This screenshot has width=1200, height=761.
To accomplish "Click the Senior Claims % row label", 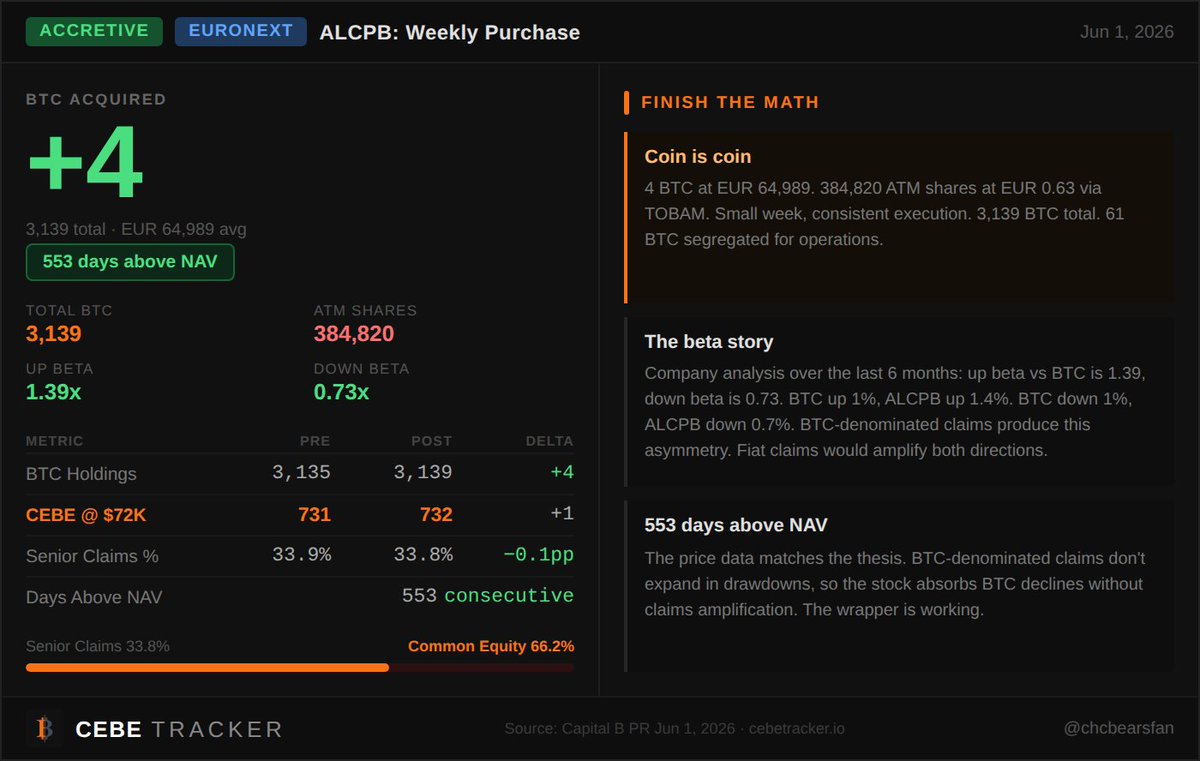I will (x=92, y=556).
